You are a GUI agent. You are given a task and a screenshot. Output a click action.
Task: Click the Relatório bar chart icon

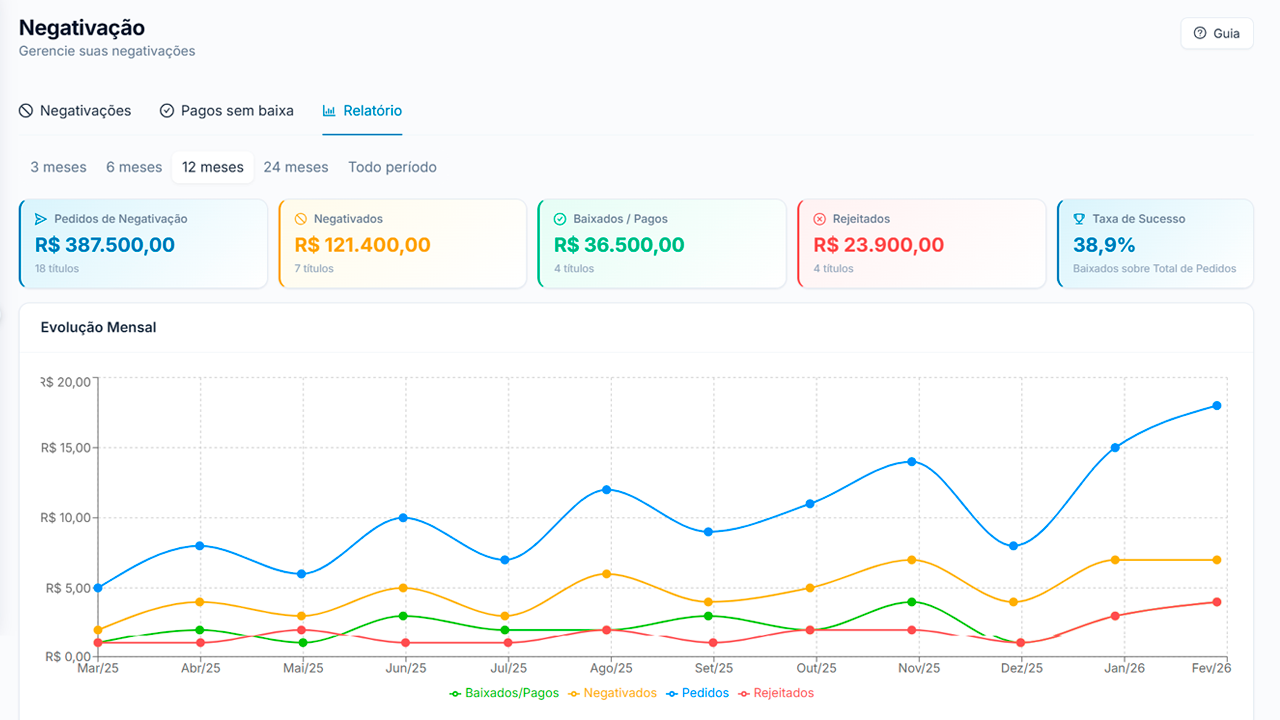pyautogui.click(x=329, y=111)
